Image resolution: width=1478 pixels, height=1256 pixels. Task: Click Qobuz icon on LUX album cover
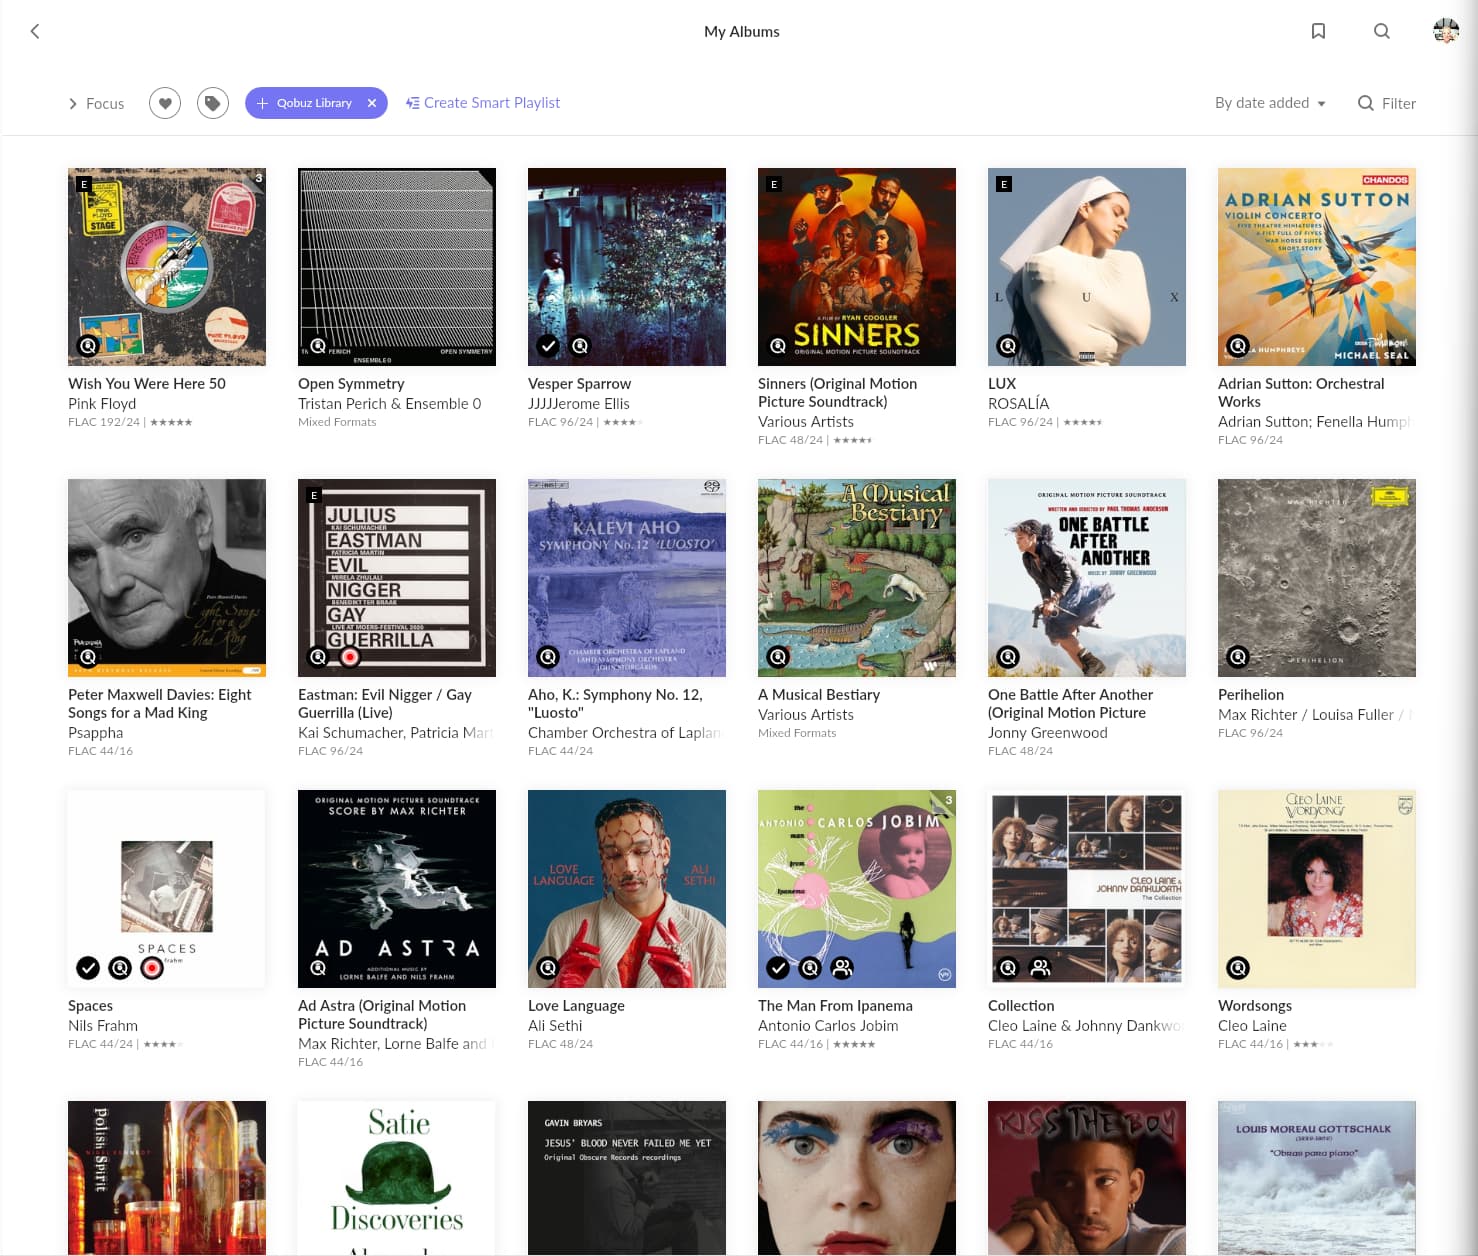pos(1008,346)
